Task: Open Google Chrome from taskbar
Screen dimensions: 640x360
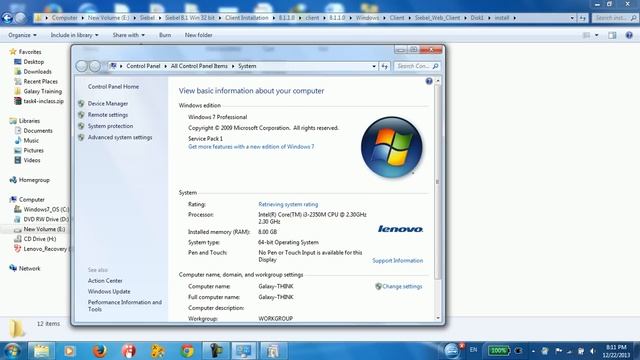Action: 187,351
